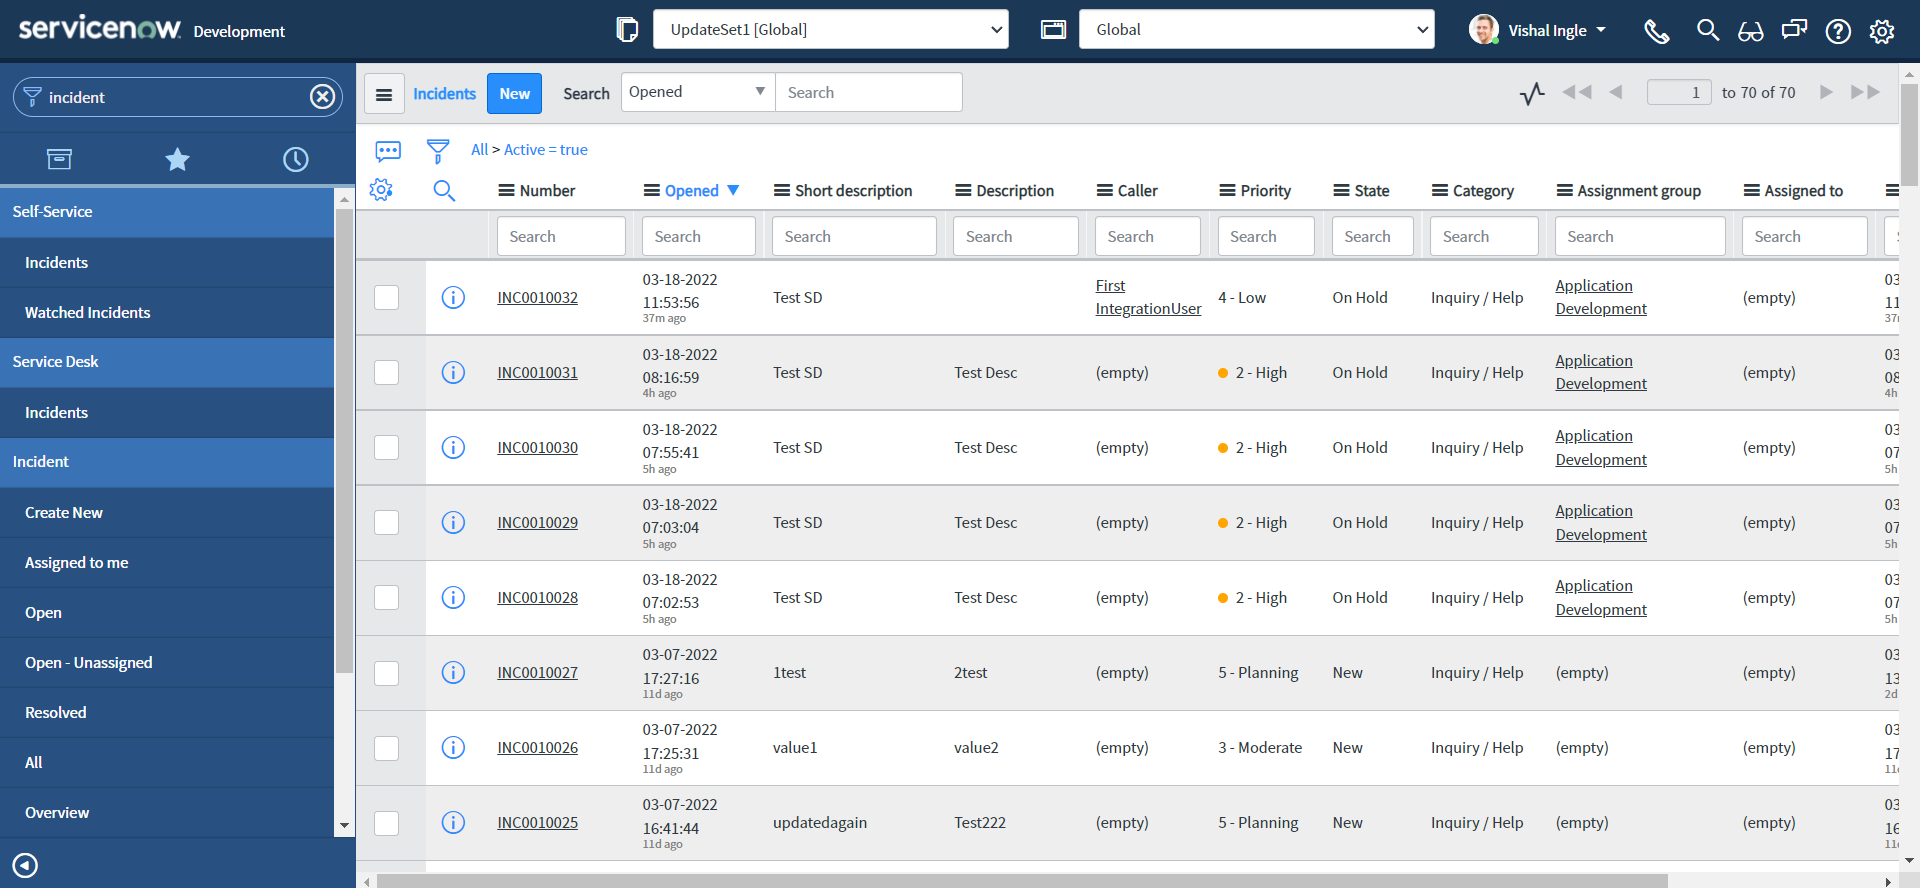Click the page vertical scrollbar

(x=1909, y=135)
